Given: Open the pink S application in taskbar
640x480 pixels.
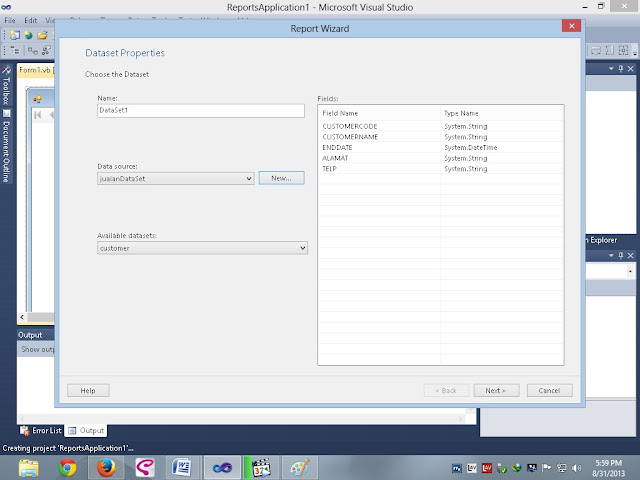Looking at the screenshot, I should tap(145, 467).
